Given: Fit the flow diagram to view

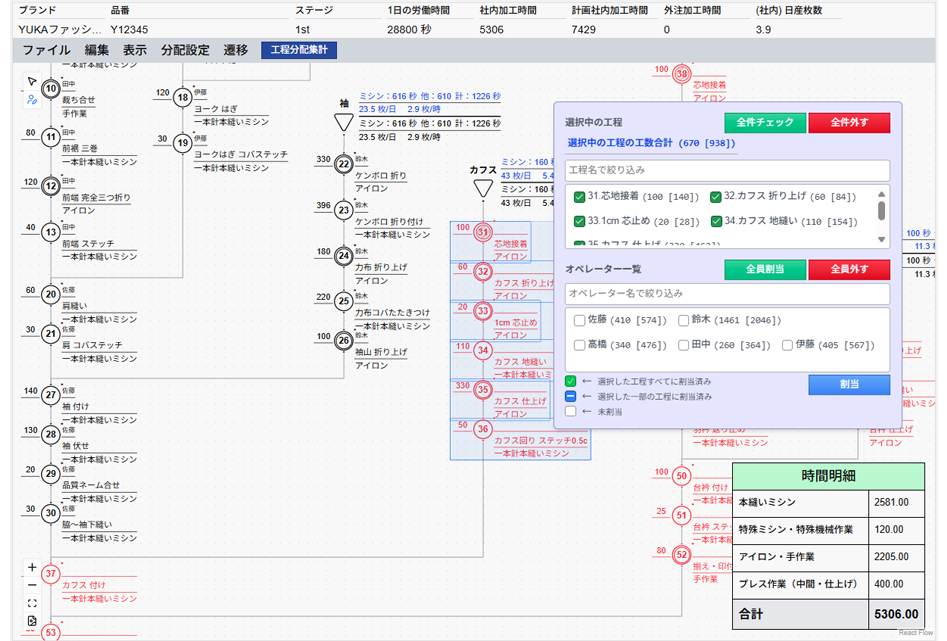Looking at the screenshot, I should tap(32, 603).
